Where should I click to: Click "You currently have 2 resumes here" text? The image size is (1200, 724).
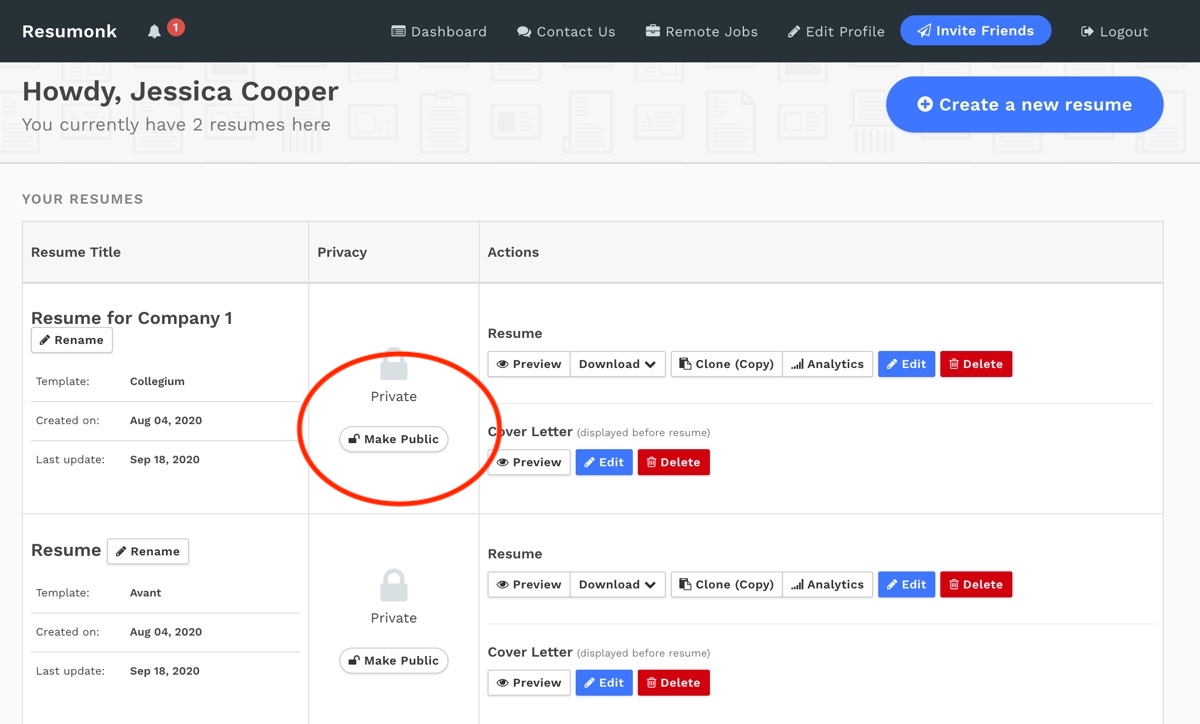coord(176,125)
